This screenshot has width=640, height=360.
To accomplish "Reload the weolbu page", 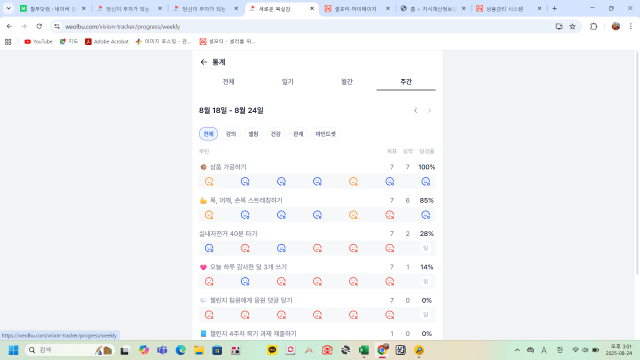I will (x=39, y=27).
